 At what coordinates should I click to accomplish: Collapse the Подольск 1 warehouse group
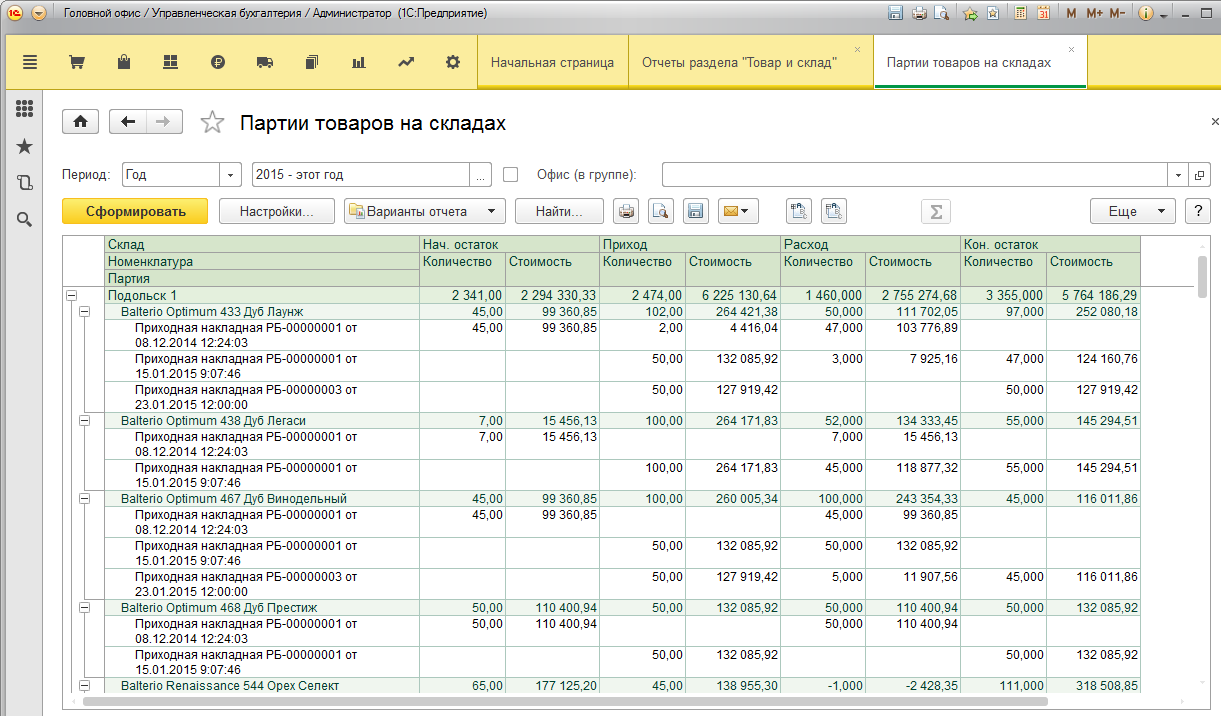coord(71,296)
